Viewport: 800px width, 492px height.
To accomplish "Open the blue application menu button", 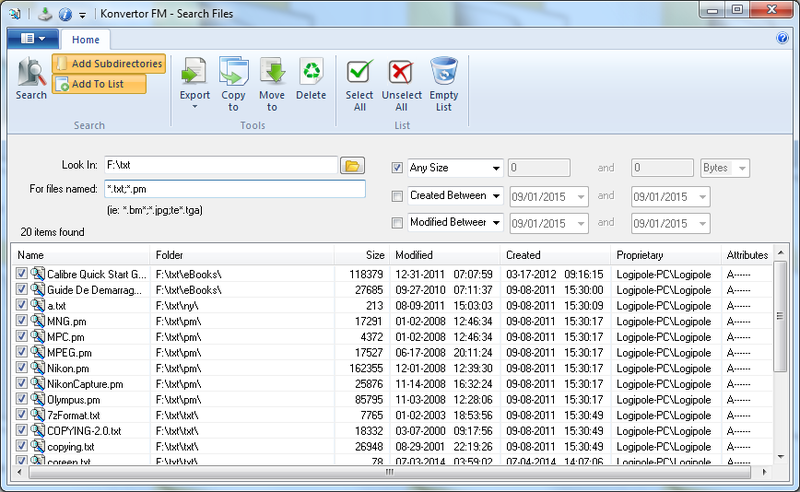I will (x=33, y=38).
